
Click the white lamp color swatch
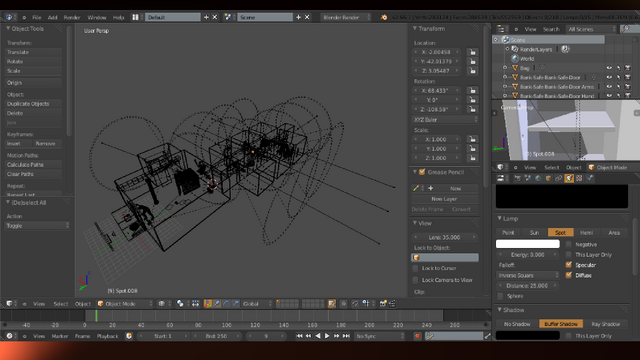click(527, 244)
